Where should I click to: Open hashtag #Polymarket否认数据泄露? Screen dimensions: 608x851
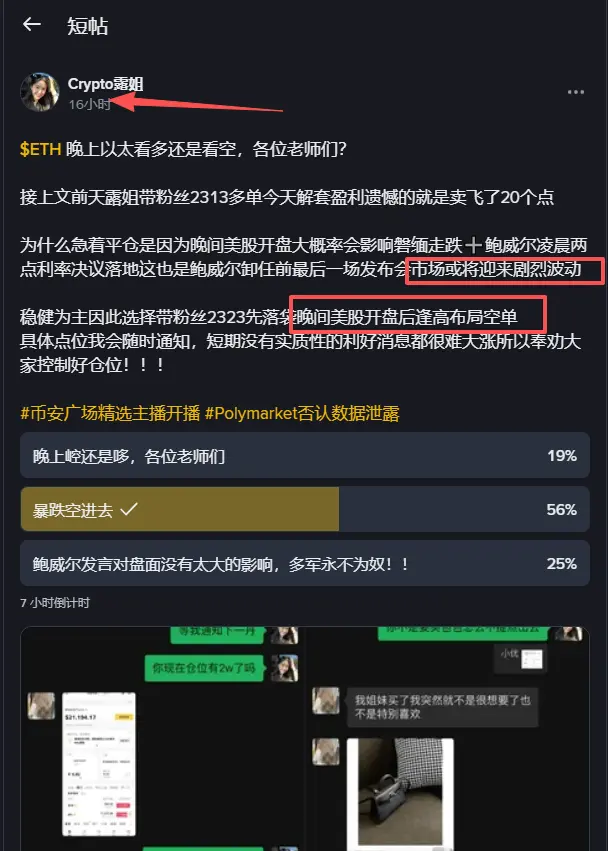(302, 414)
